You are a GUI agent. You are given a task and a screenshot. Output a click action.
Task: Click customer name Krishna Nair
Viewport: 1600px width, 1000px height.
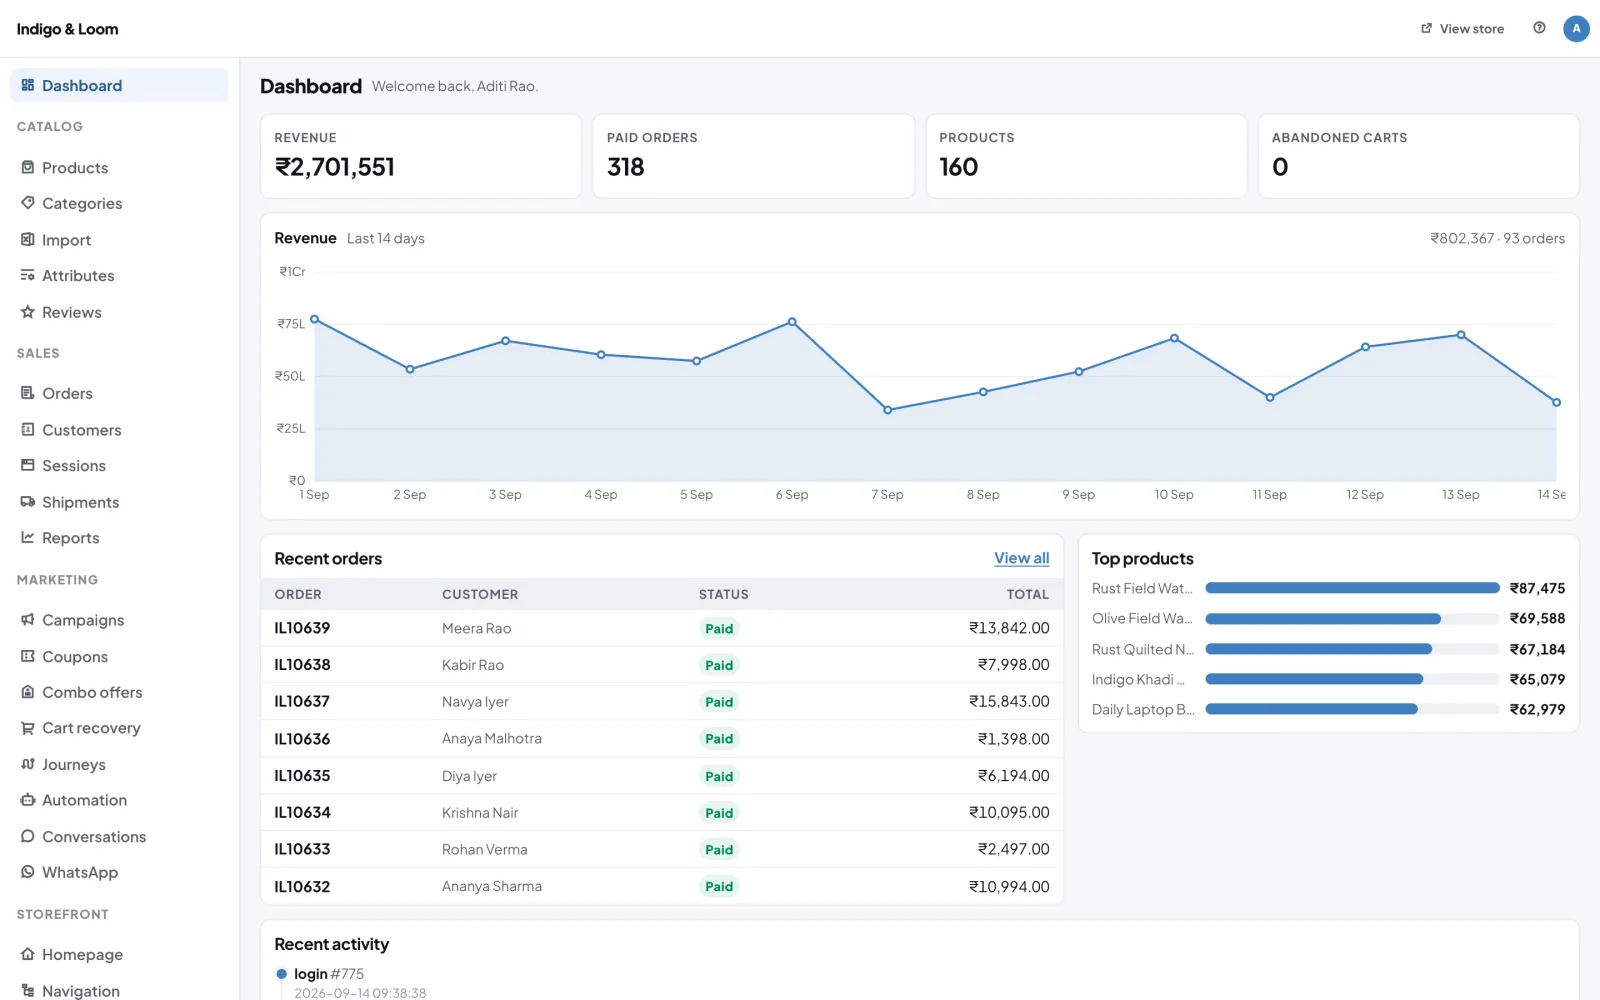click(x=480, y=812)
